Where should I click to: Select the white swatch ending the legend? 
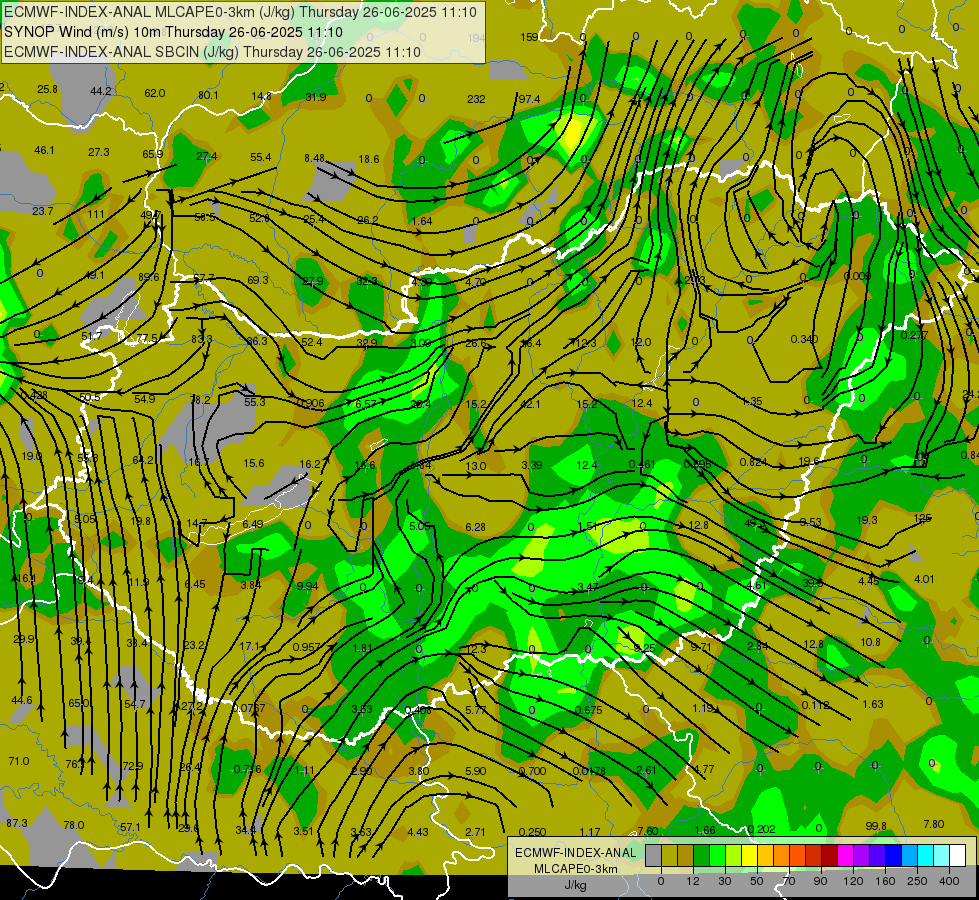point(958,855)
